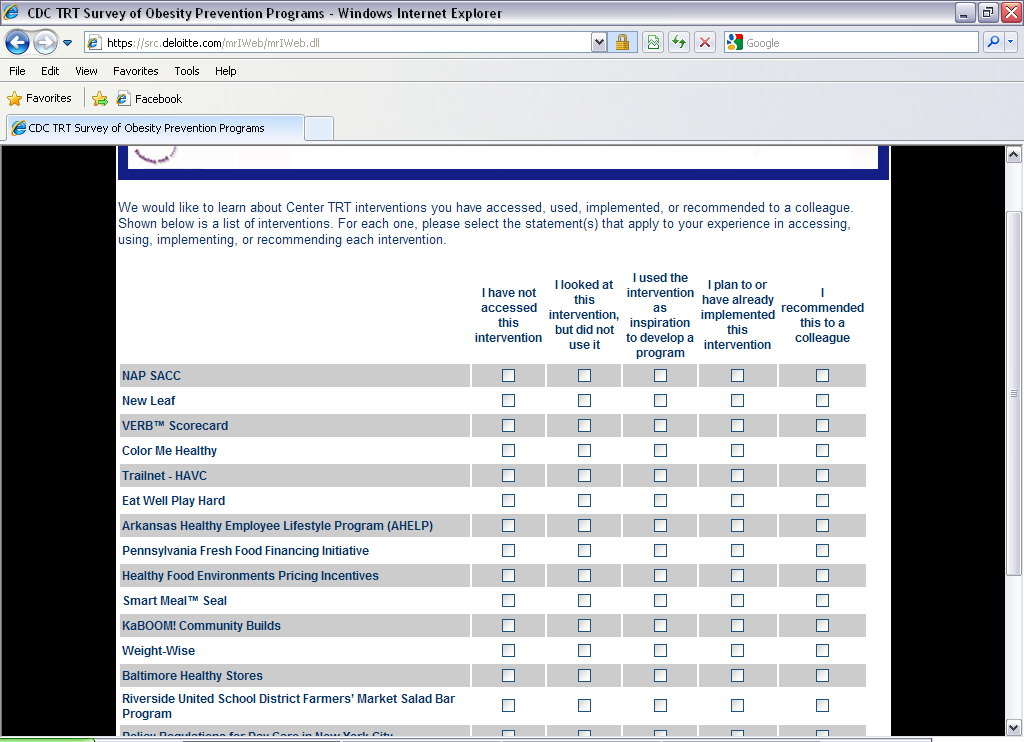Screen dimensions: 1024x742
Task: Click the Refresh page icon
Action: point(679,43)
